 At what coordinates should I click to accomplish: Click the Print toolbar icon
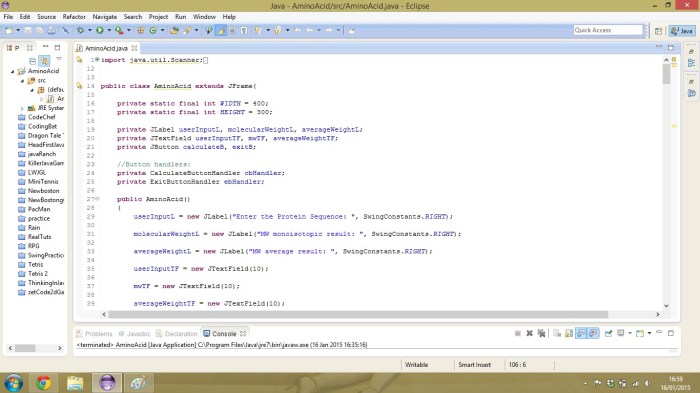tap(52, 30)
